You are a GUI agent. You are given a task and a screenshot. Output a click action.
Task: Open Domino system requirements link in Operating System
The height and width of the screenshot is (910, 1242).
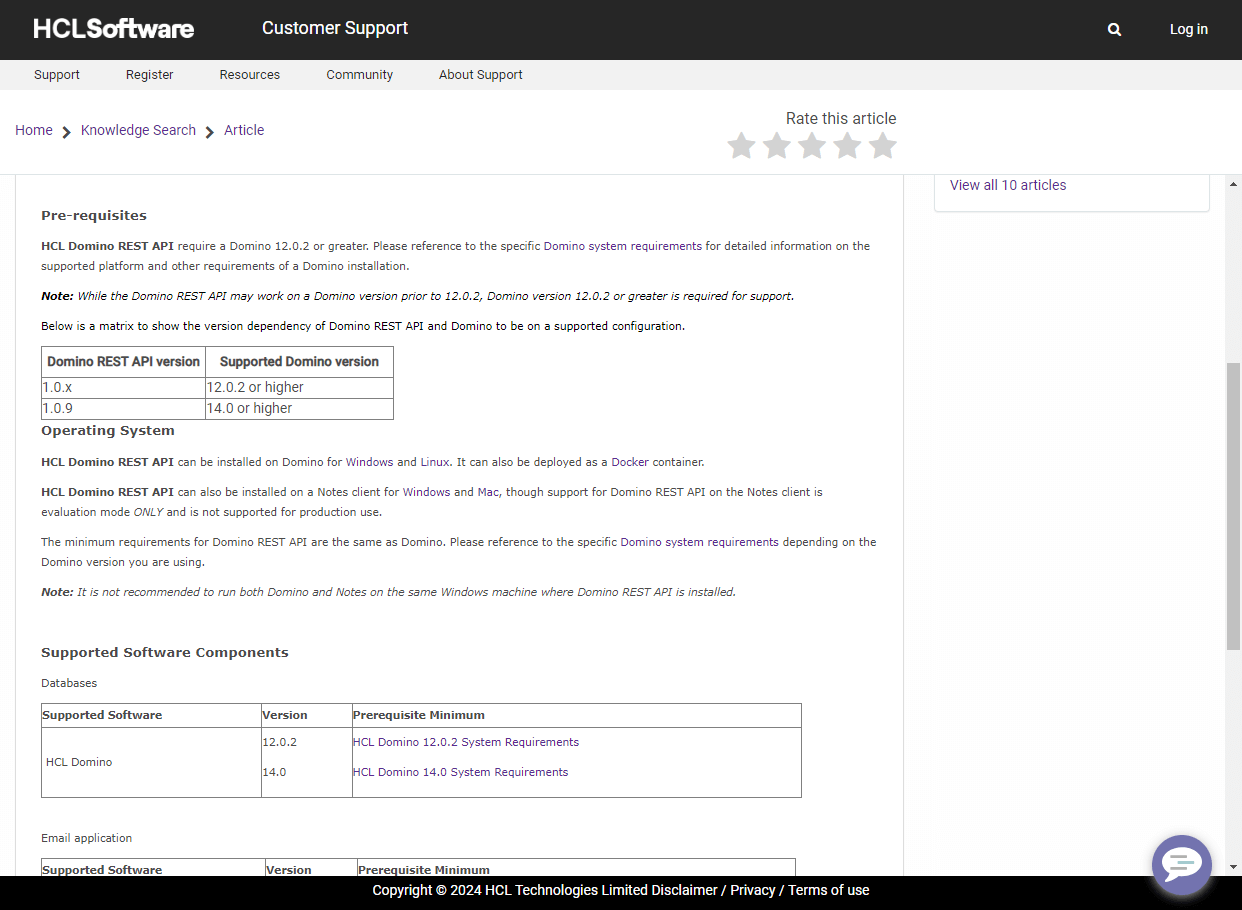700,542
